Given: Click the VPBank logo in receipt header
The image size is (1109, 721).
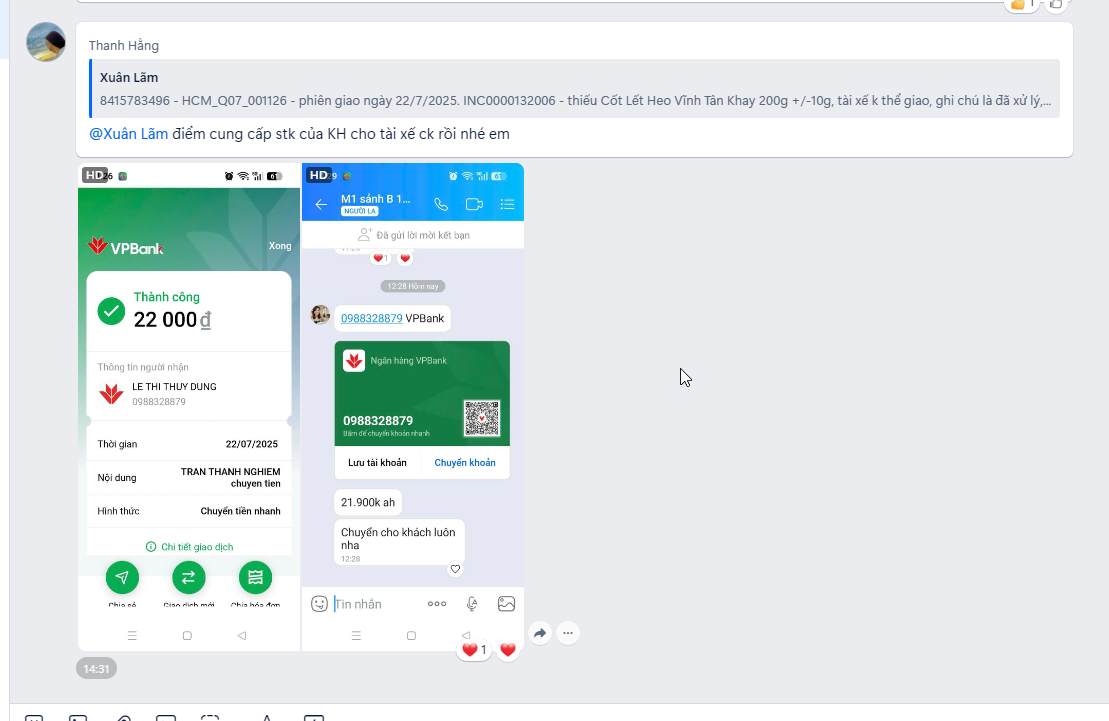Looking at the screenshot, I should pyautogui.click(x=126, y=247).
